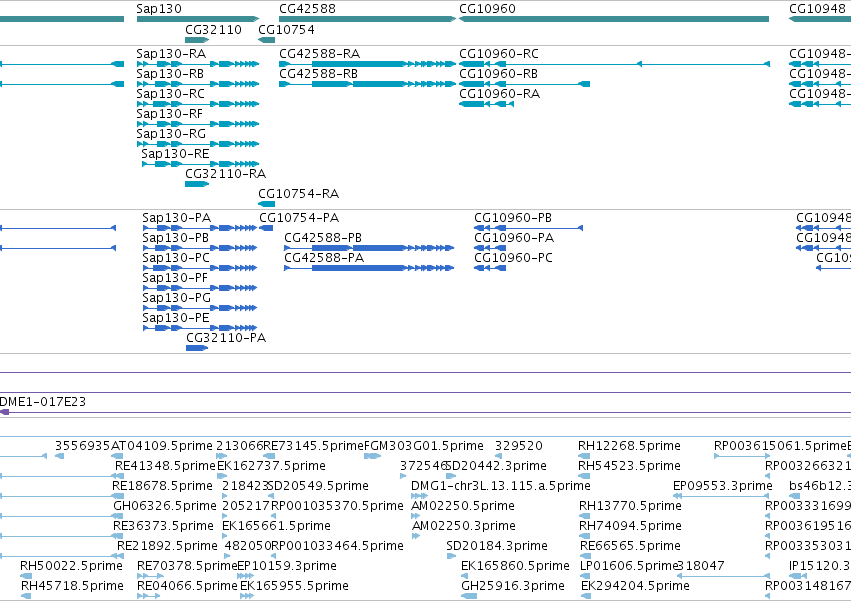Click the CG10960-RC transcript label
The image size is (851, 601).
click(x=499, y=54)
